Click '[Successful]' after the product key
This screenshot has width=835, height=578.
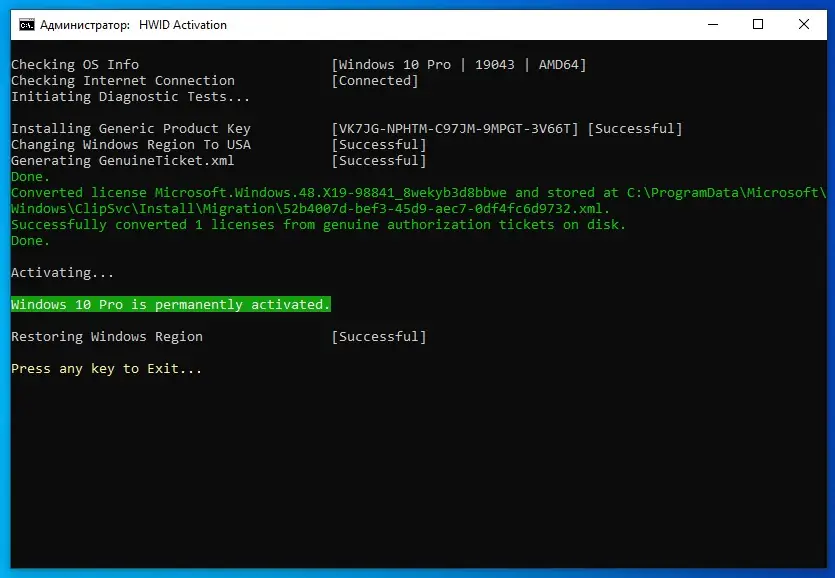pos(635,129)
